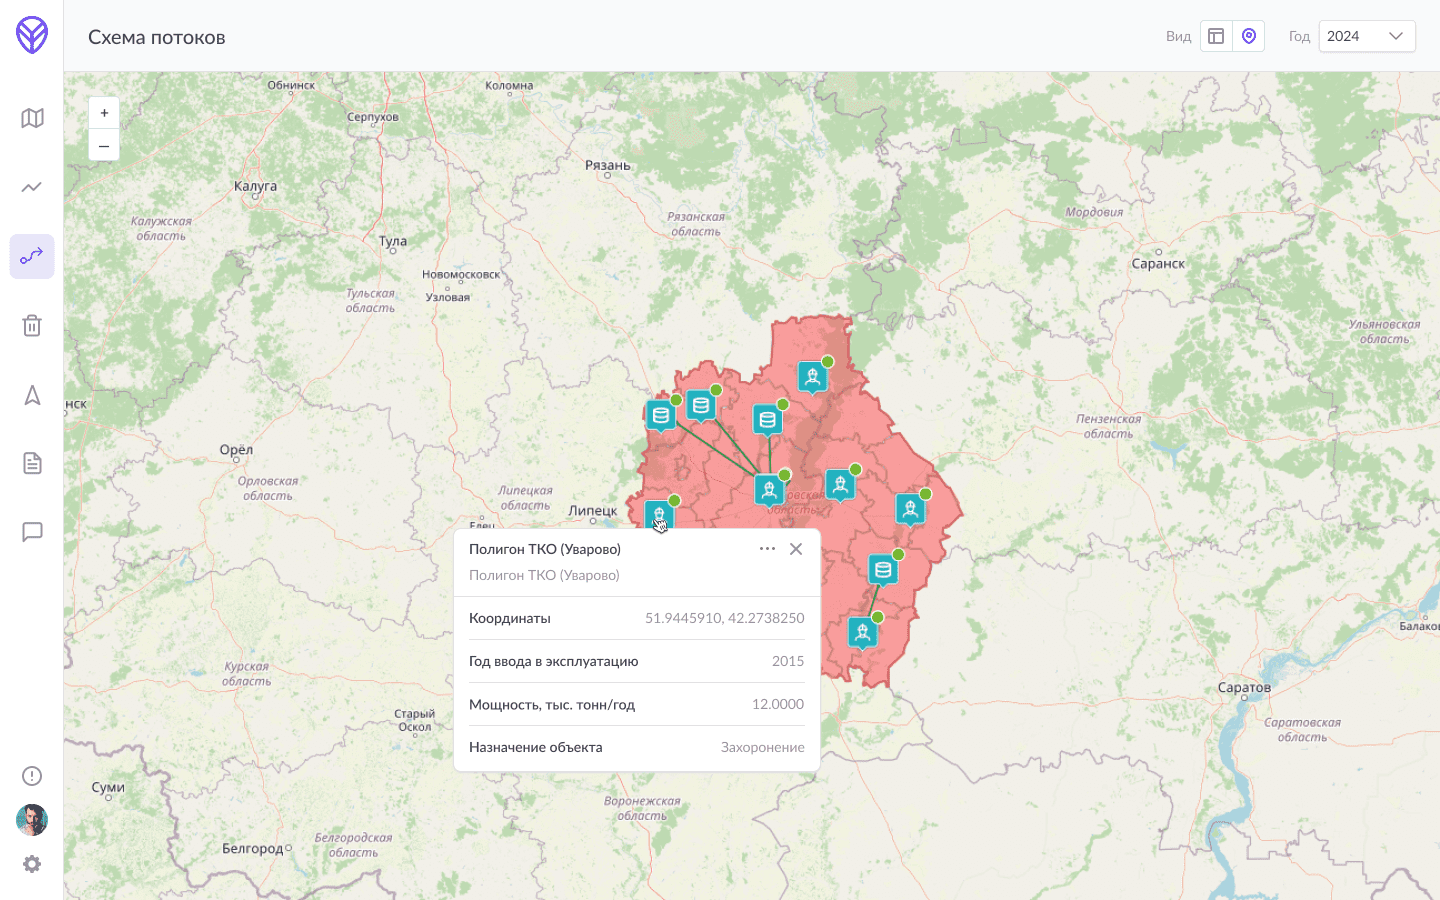Image resolution: width=1440 pixels, height=900 pixels.
Task: Open the popup's three-dot options menu
Action: coord(767,549)
